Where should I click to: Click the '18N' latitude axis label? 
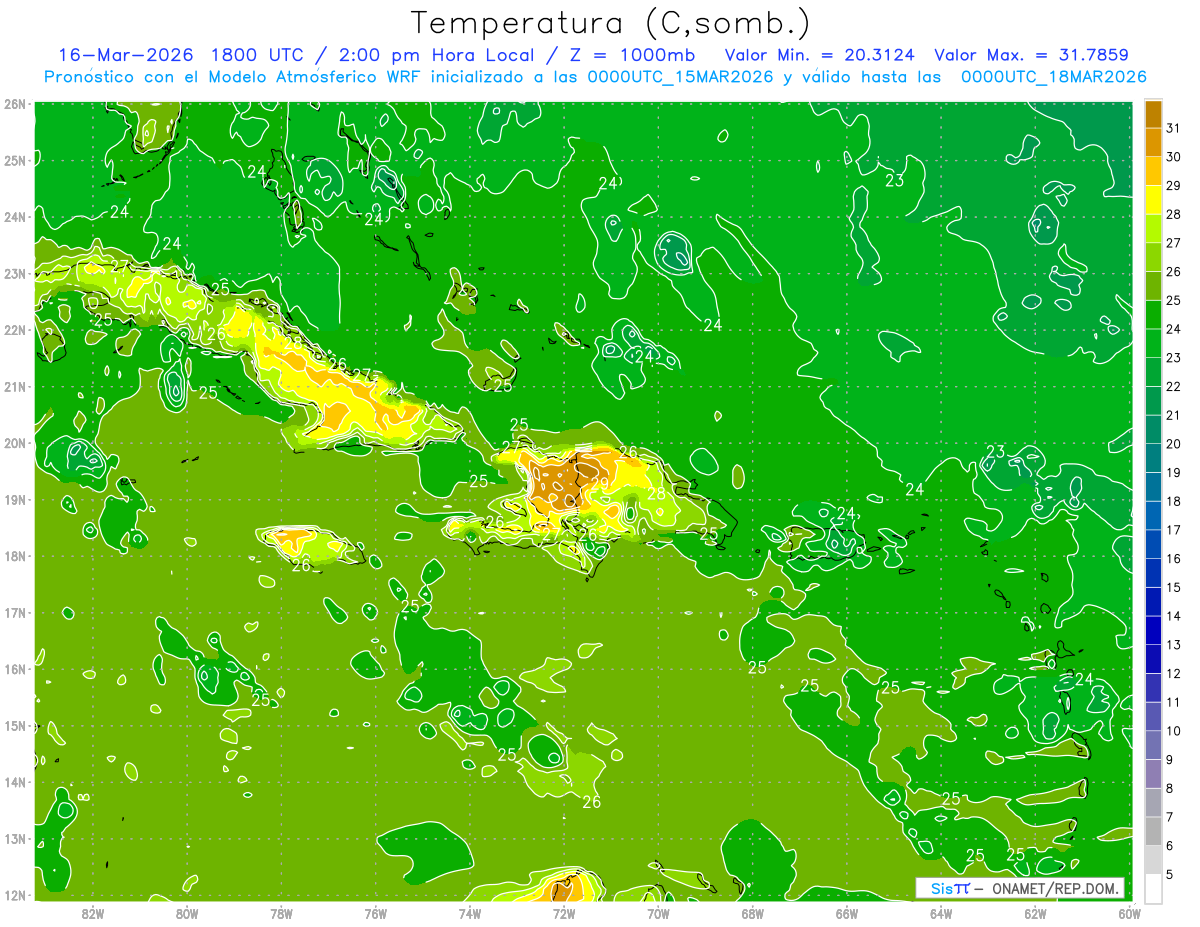[x=15, y=556]
